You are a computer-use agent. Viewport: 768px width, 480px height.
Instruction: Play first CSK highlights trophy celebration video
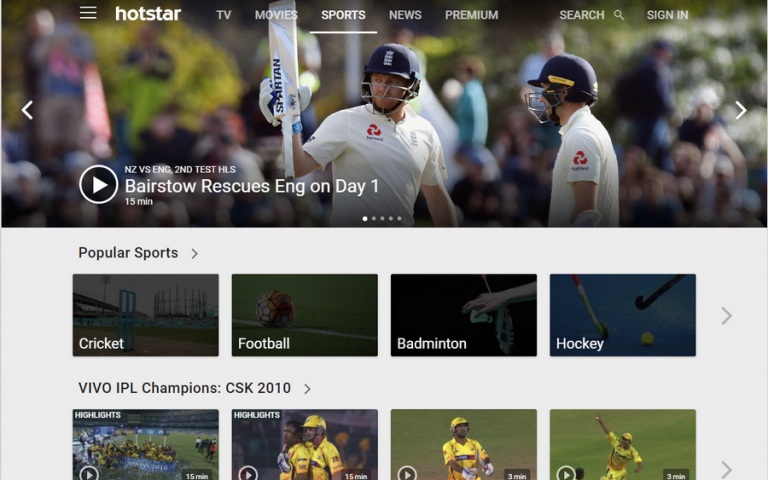point(145,445)
